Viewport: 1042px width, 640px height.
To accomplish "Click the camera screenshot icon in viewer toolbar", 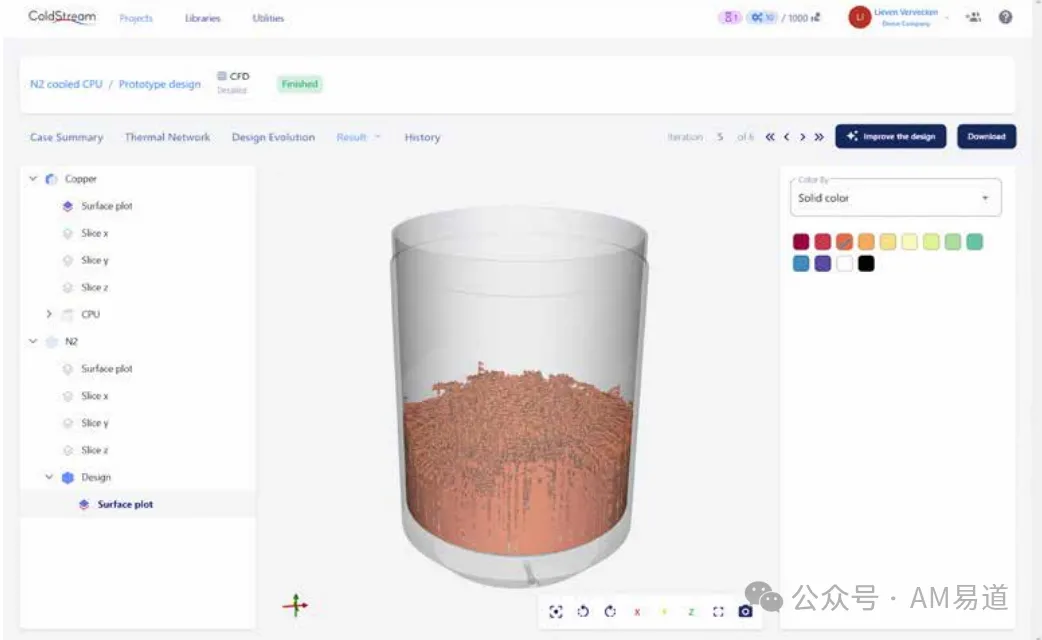I will point(745,611).
